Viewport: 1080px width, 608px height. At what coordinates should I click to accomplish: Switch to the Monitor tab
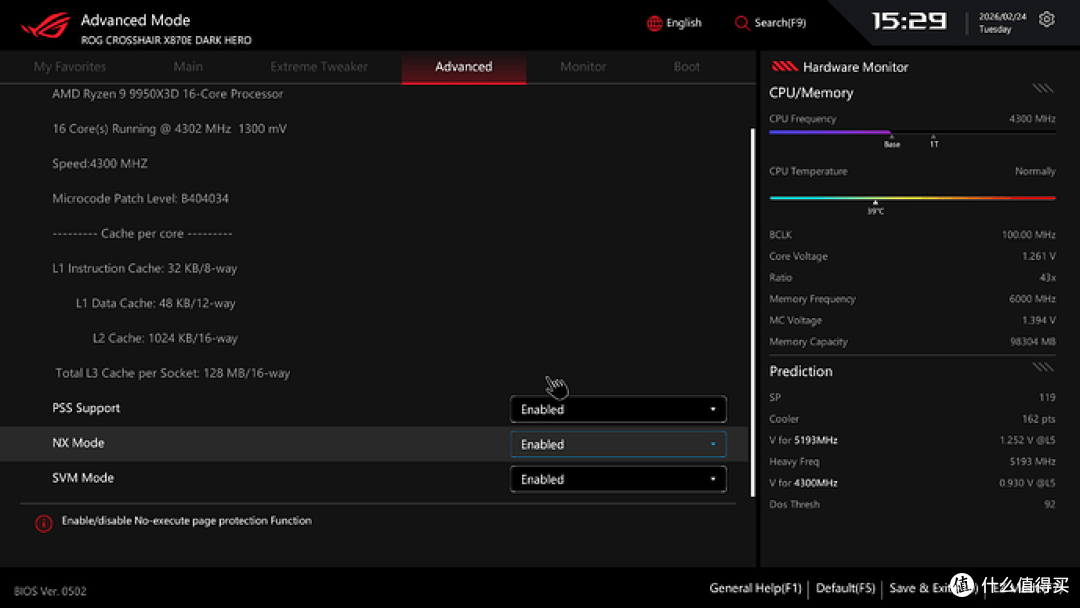tap(583, 67)
